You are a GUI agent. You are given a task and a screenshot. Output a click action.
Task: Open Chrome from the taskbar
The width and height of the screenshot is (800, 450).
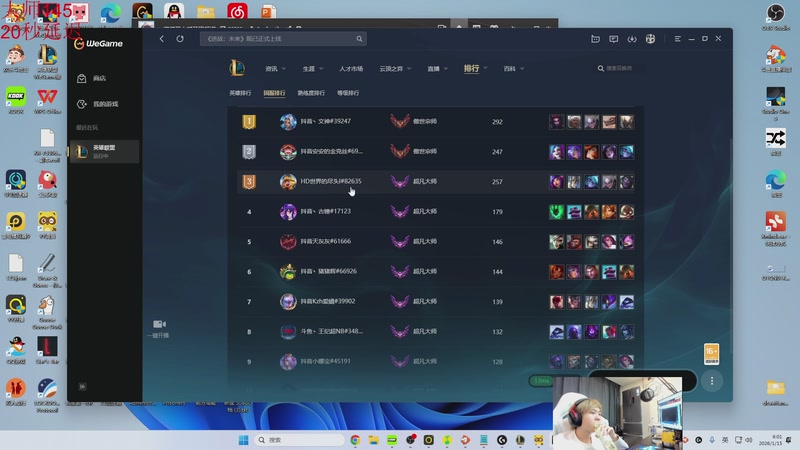[x=355, y=440]
